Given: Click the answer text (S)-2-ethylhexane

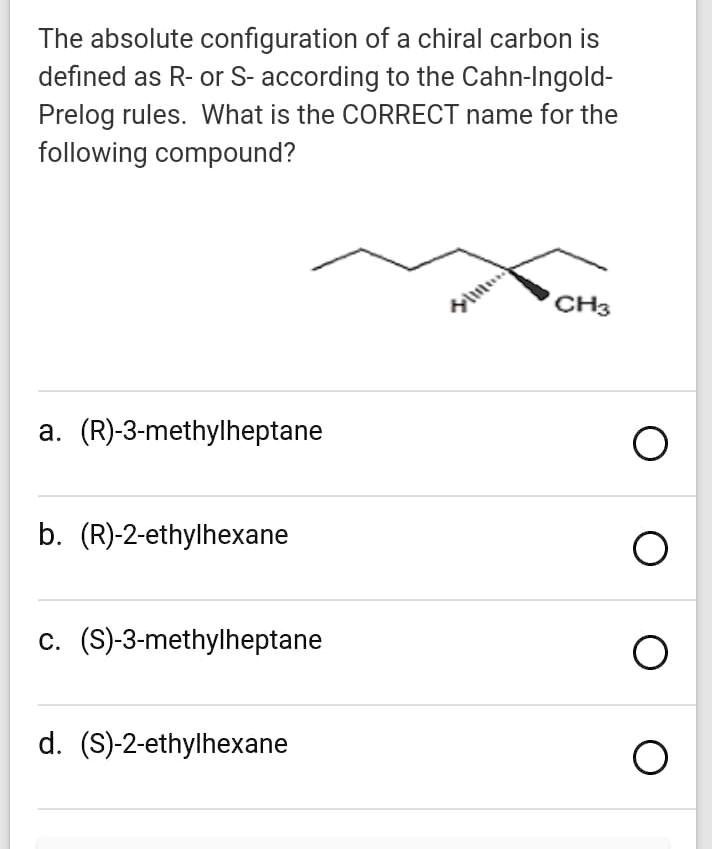Looking at the screenshot, I should [x=184, y=744].
